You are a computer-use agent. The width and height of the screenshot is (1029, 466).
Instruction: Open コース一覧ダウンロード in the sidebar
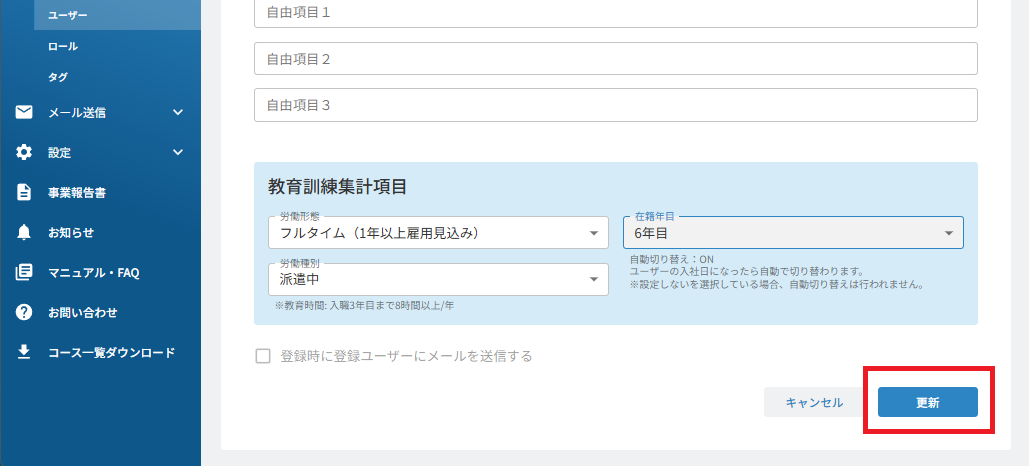pyautogui.click(x=100, y=352)
